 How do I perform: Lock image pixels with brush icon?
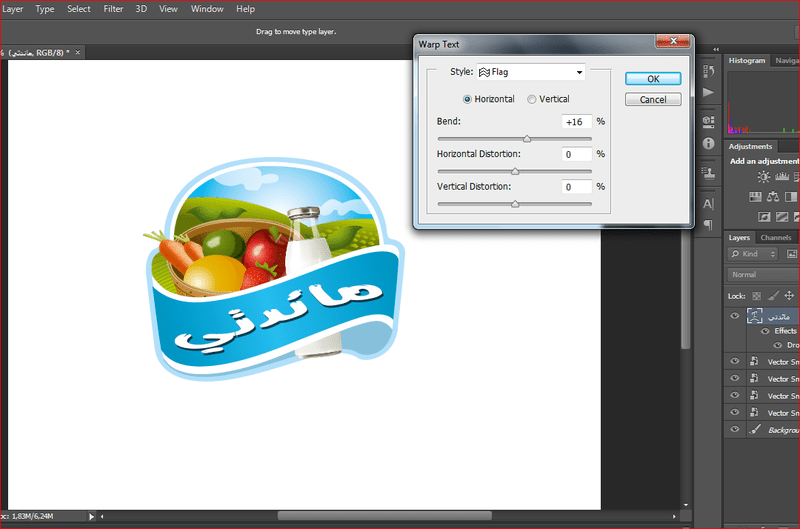click(773, 296)
